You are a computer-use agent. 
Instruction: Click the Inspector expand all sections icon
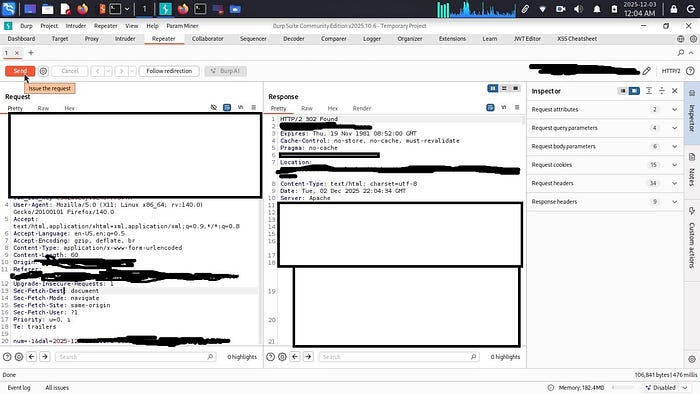tap(649, 91)
